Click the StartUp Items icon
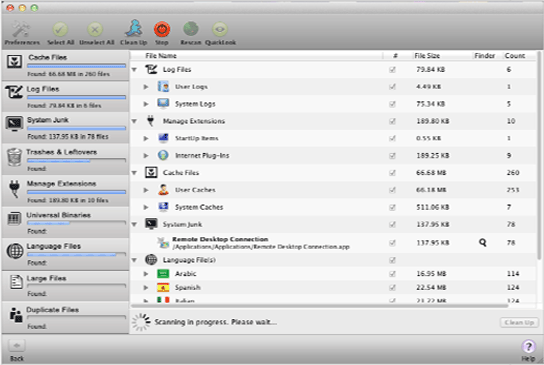The width and height of the screenshot is (544, 365). tap(163, 138)
